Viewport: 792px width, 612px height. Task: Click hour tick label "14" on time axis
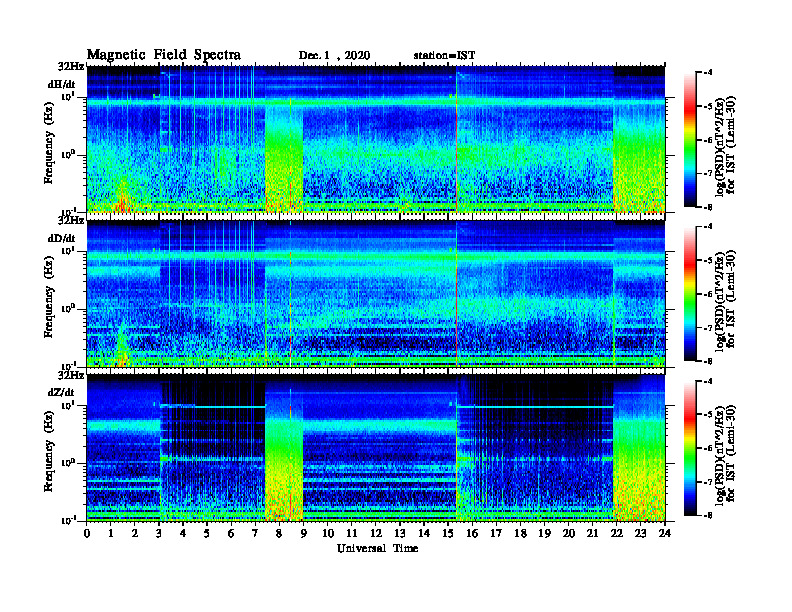coord(424,533)
